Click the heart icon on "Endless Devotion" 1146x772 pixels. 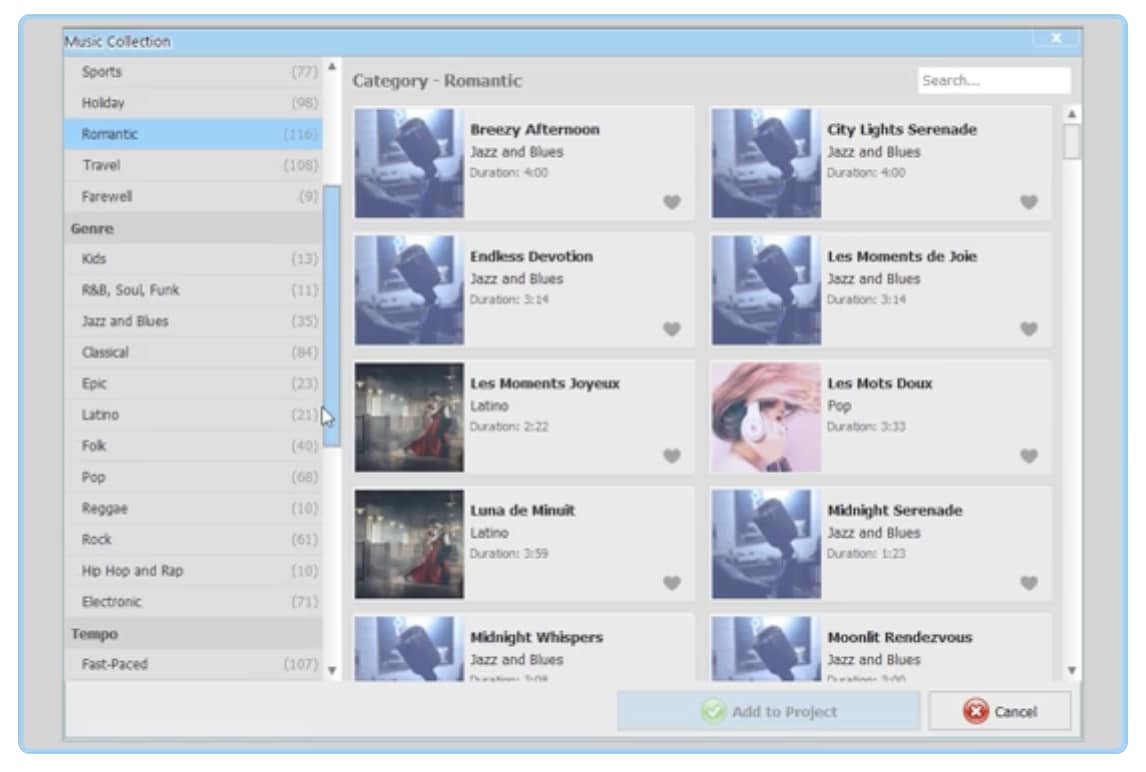tap(670, 328)
